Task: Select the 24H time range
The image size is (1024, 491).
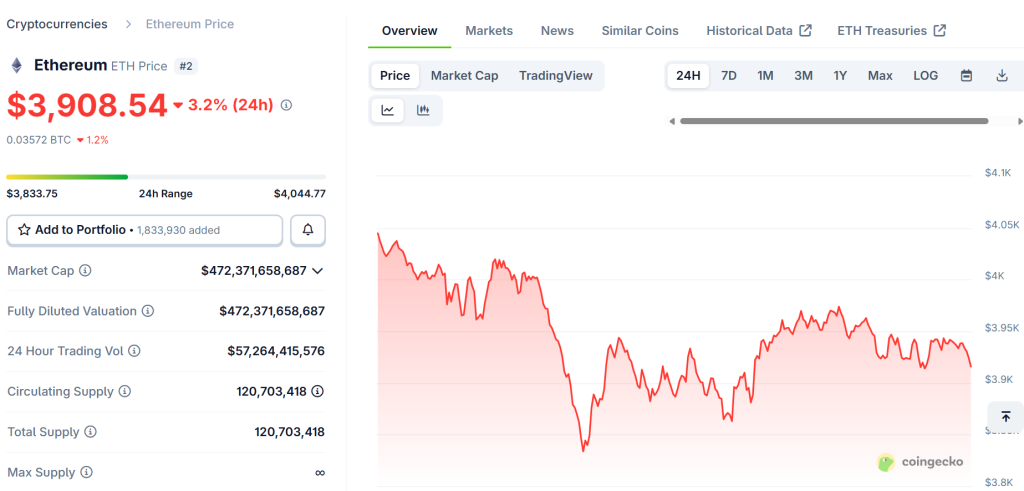Action: coord(688,76)
